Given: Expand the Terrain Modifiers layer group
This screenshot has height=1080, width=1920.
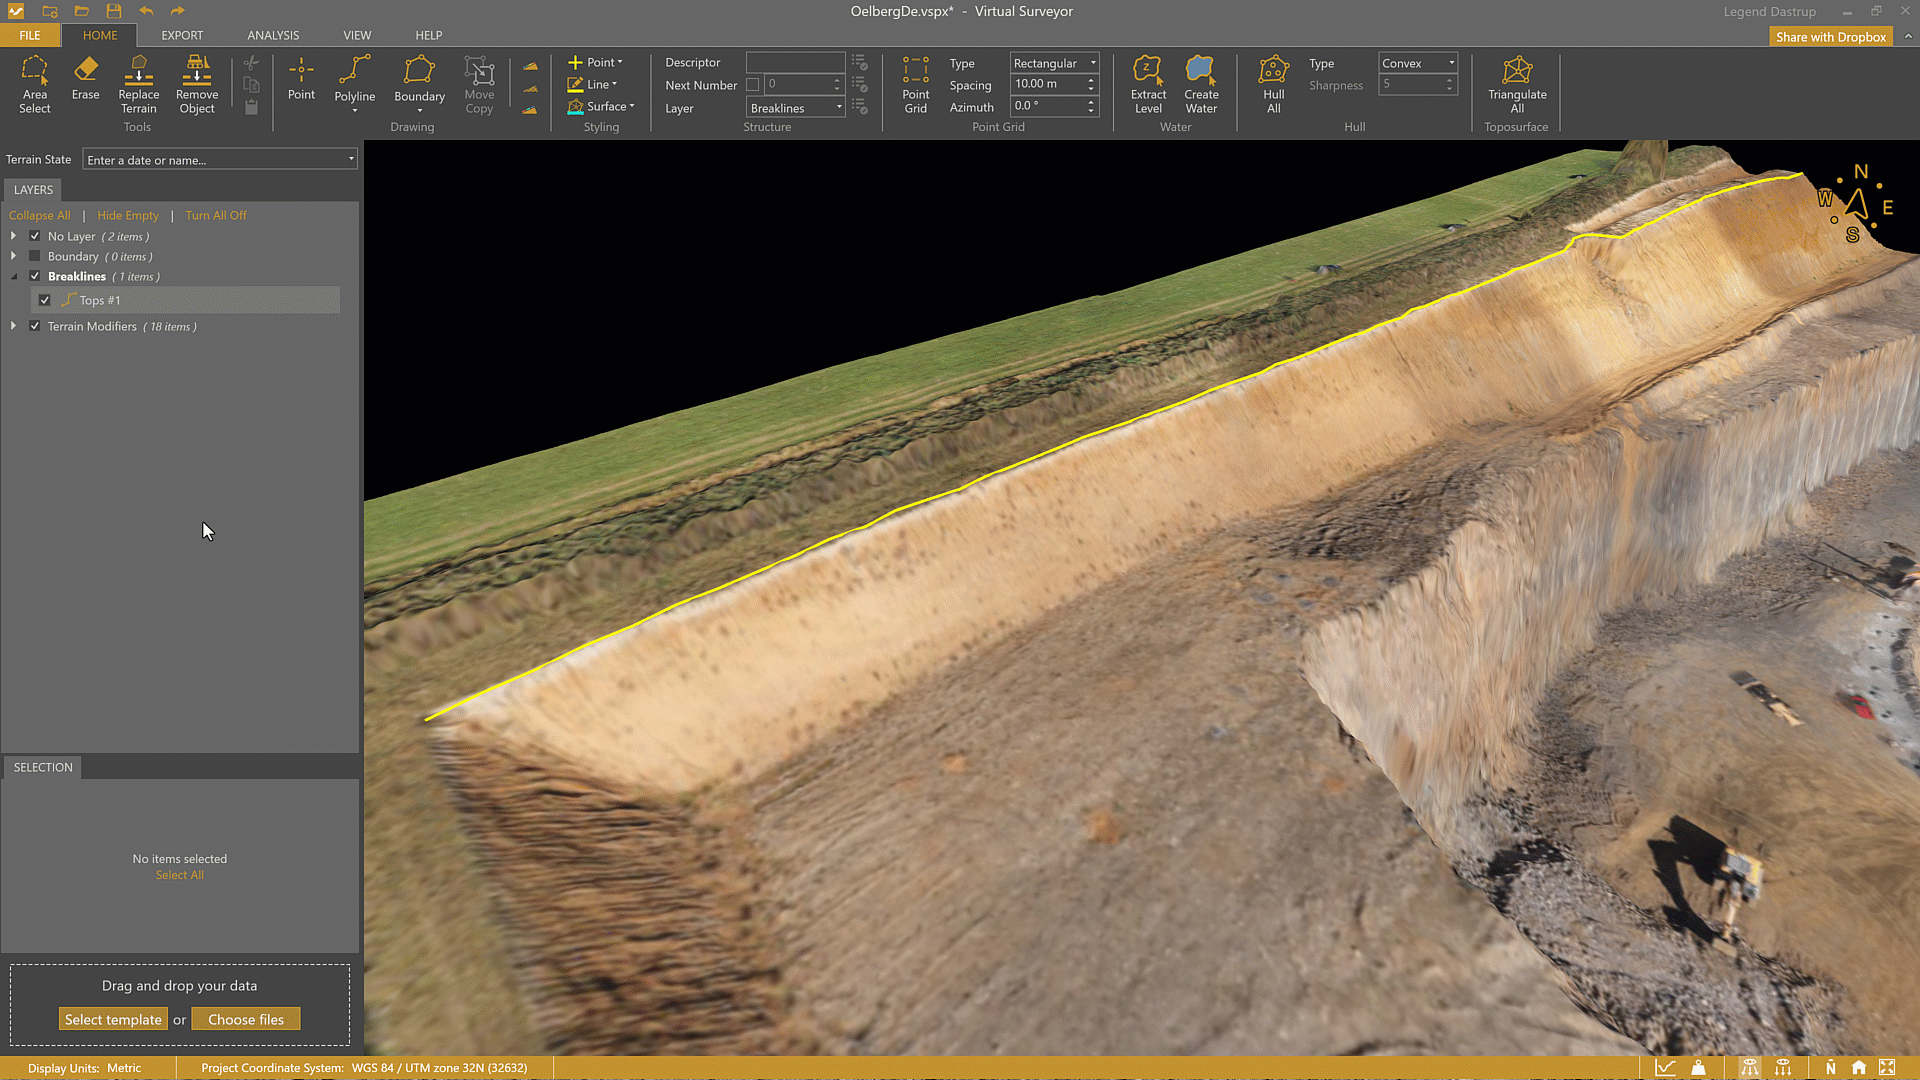Looking at the screenshot, I should (13, 326).
